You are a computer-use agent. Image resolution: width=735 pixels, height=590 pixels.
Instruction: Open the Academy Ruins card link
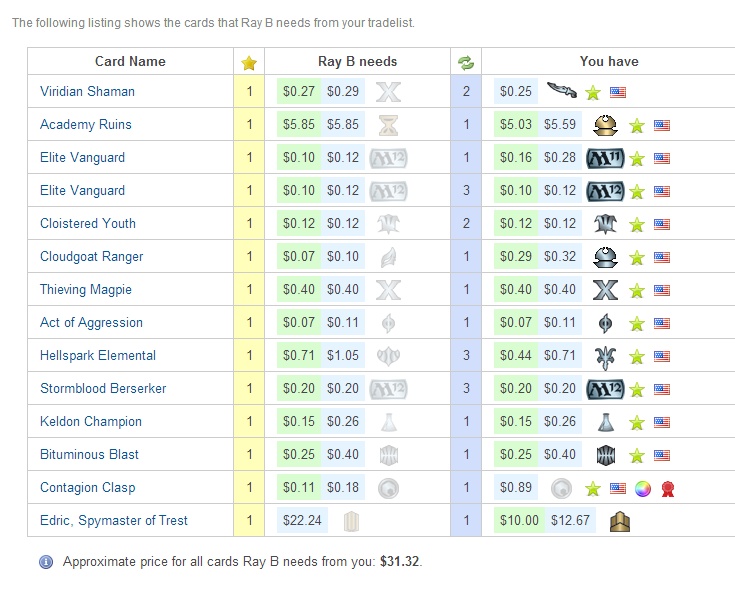pyautogui.click(x=86, y=124)
